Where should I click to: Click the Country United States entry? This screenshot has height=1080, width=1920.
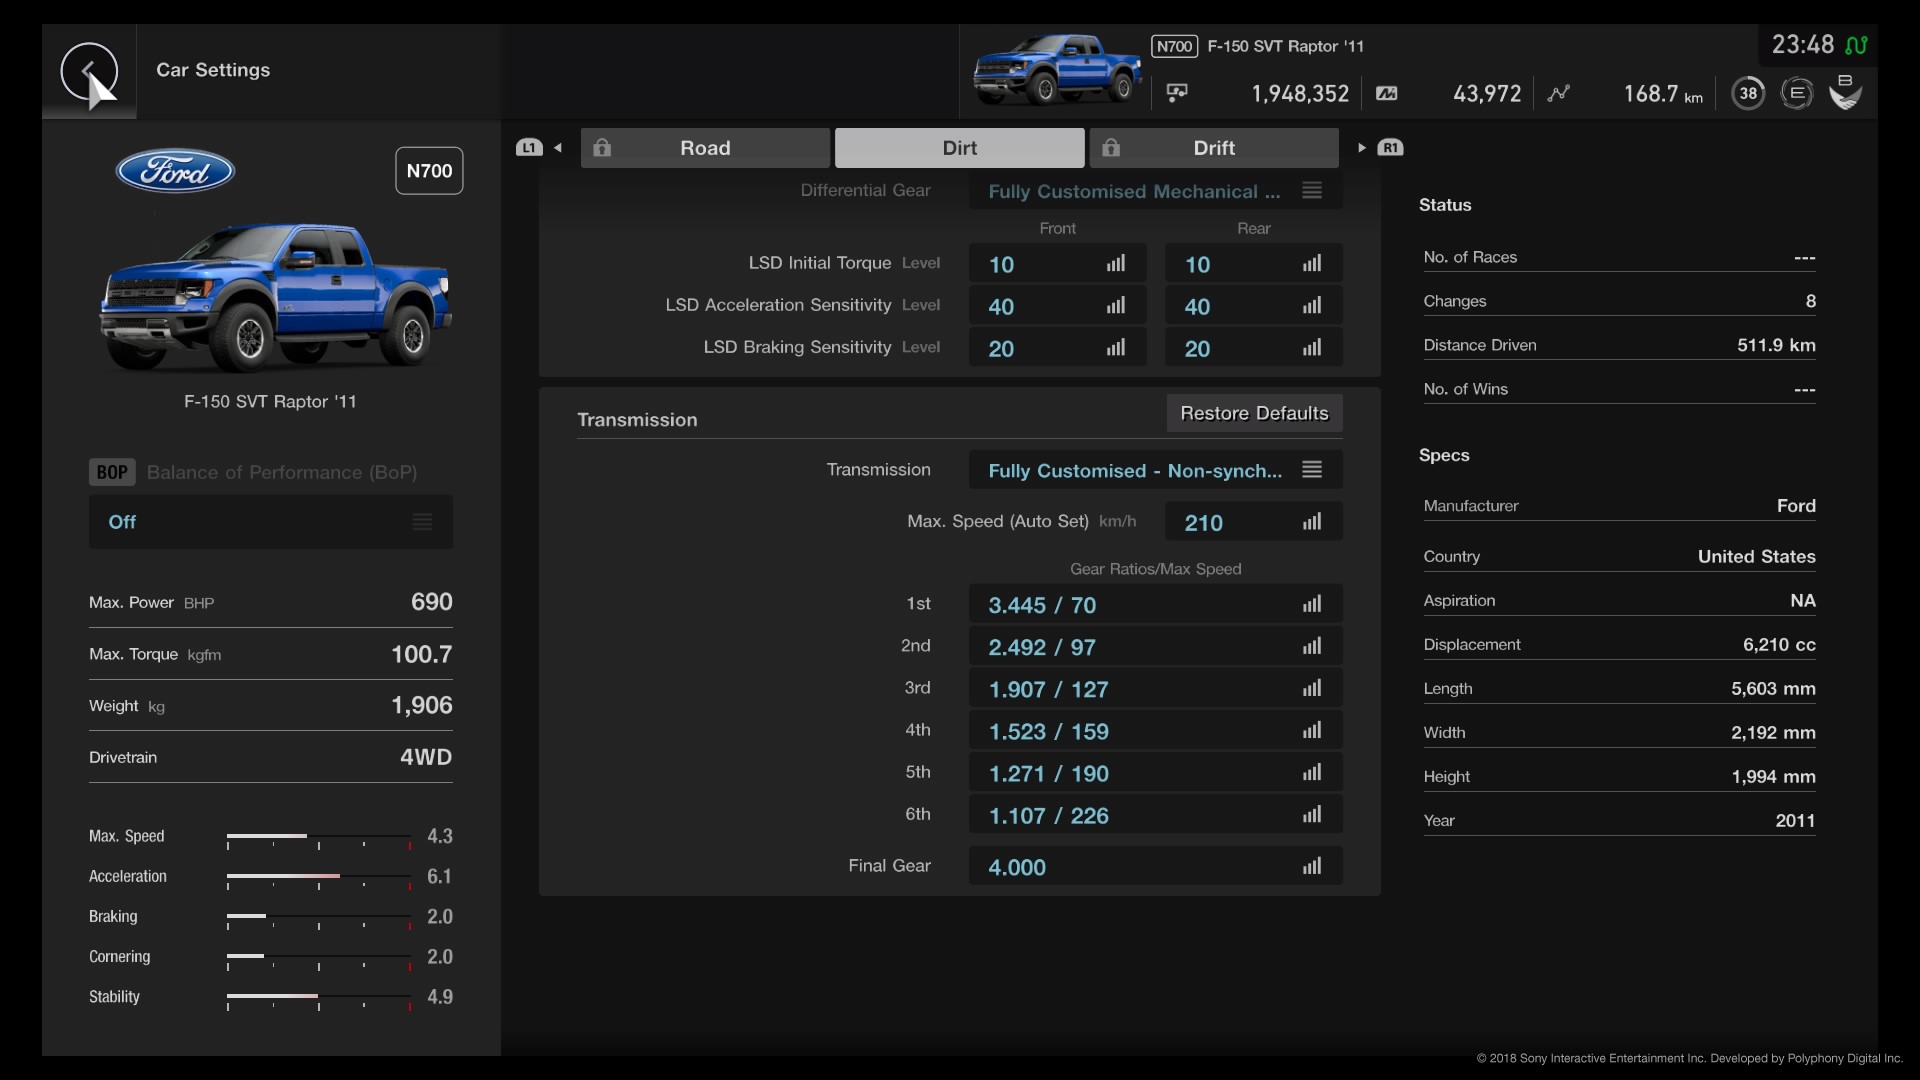(1619, 557)
